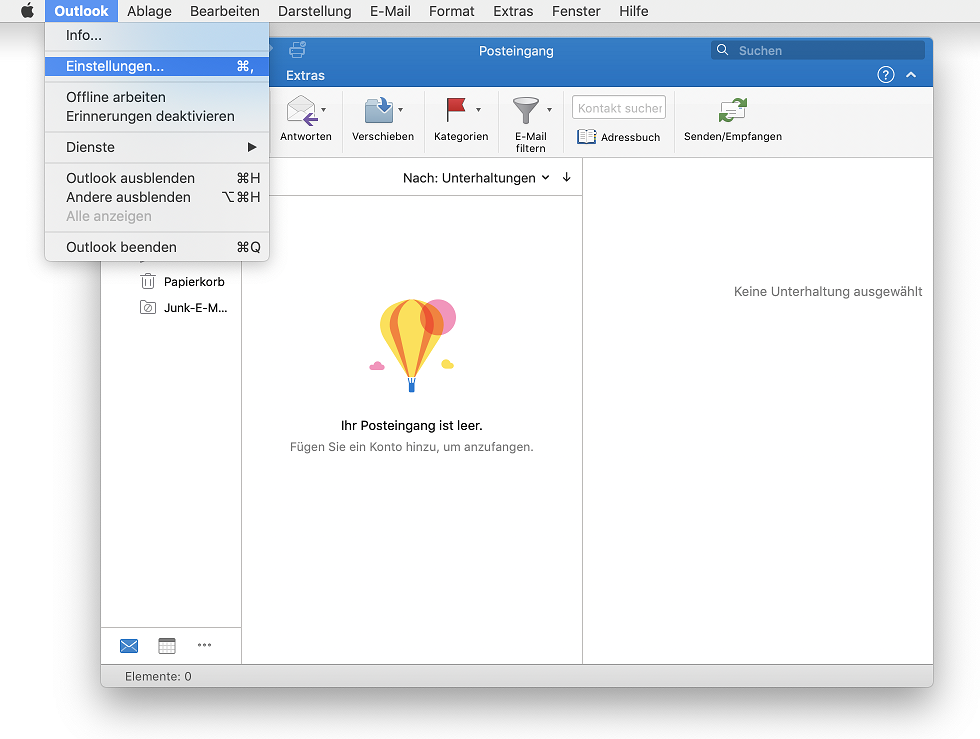
Task: Click 'Ihr Posteingang ist leer.' text
Action: tap(411, 426)
